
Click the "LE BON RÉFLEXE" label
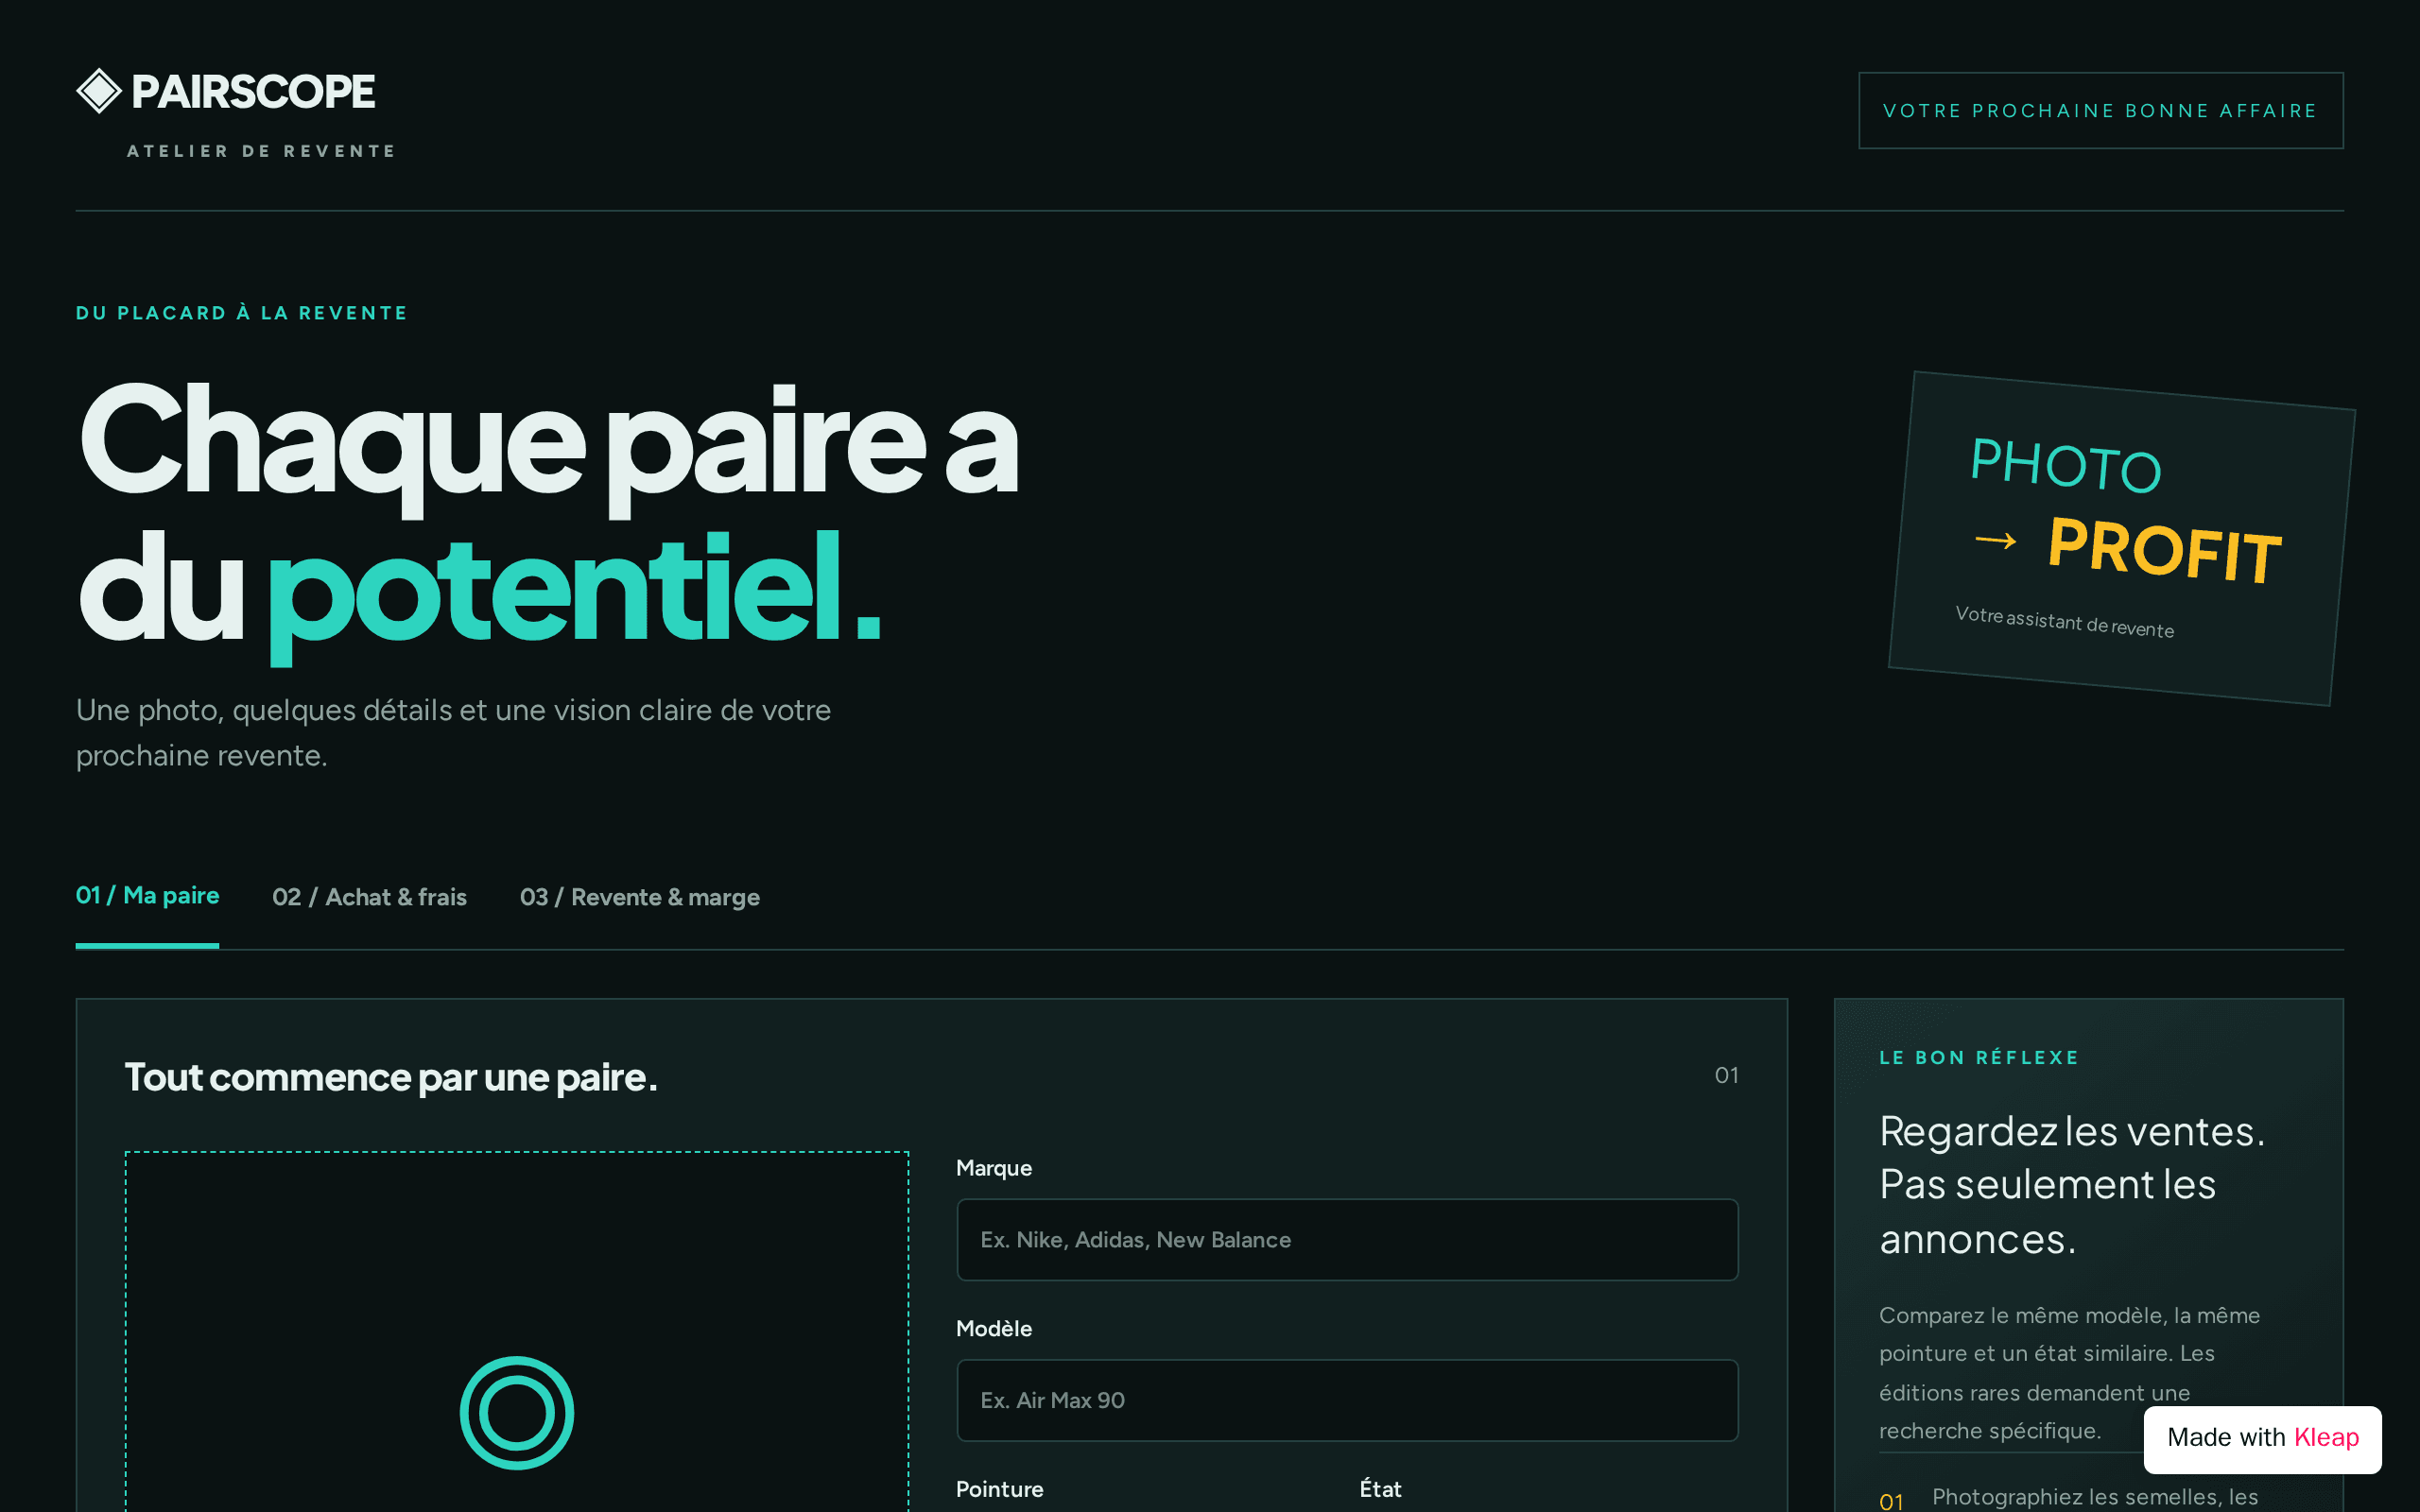coord(1979,1058)
